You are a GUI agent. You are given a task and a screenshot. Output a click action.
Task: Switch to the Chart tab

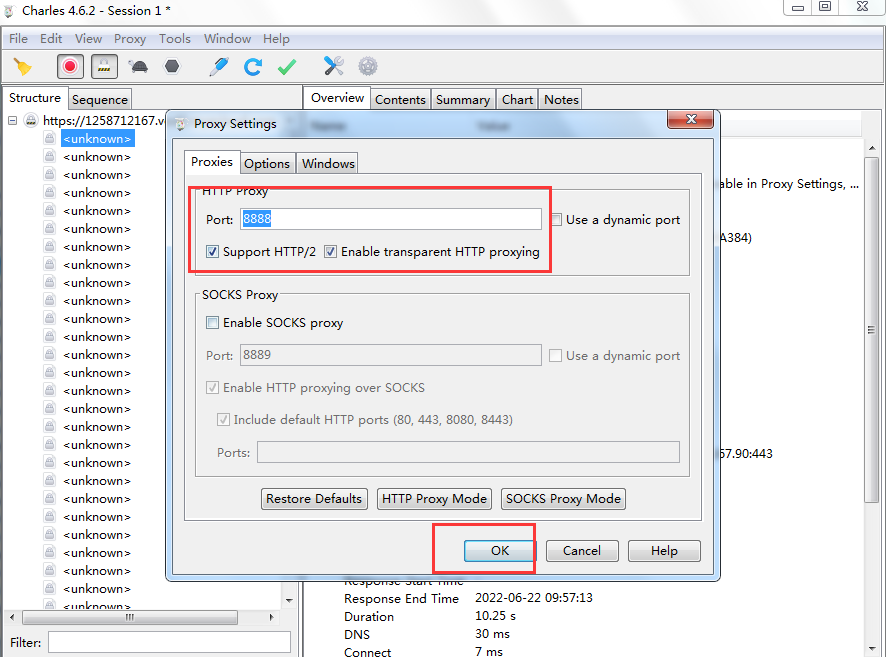(x=517, y=99)
